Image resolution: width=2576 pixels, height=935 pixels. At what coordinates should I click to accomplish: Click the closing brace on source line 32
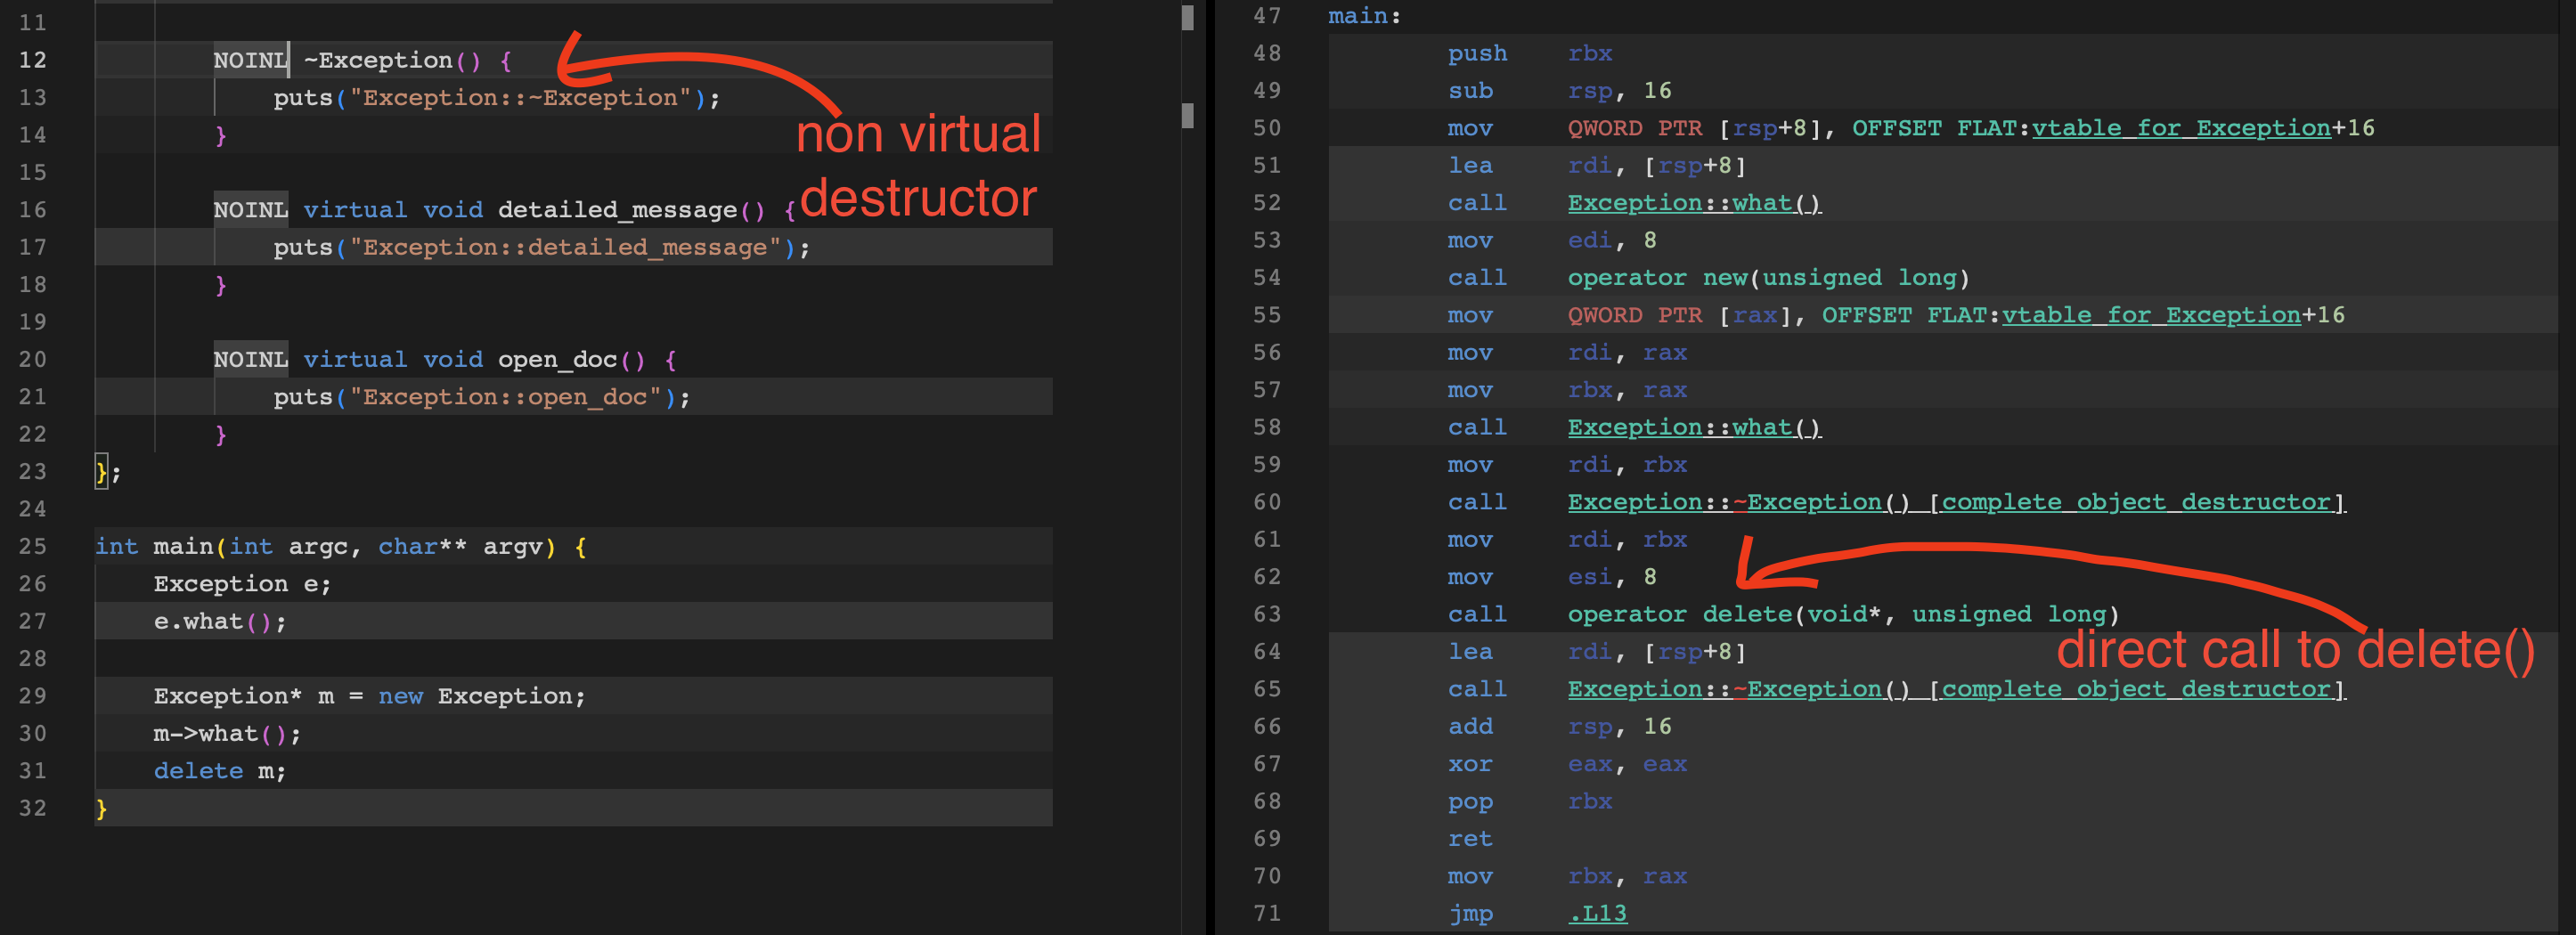click(101, 808)
